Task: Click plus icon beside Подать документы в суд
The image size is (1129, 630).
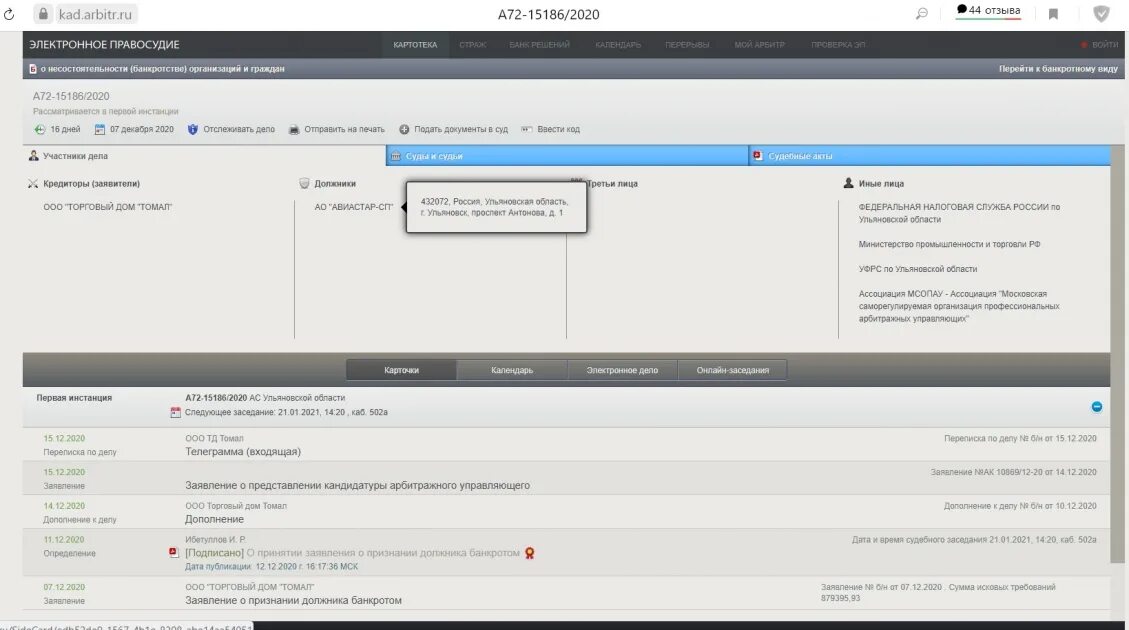Action: [x=404, y=130]
